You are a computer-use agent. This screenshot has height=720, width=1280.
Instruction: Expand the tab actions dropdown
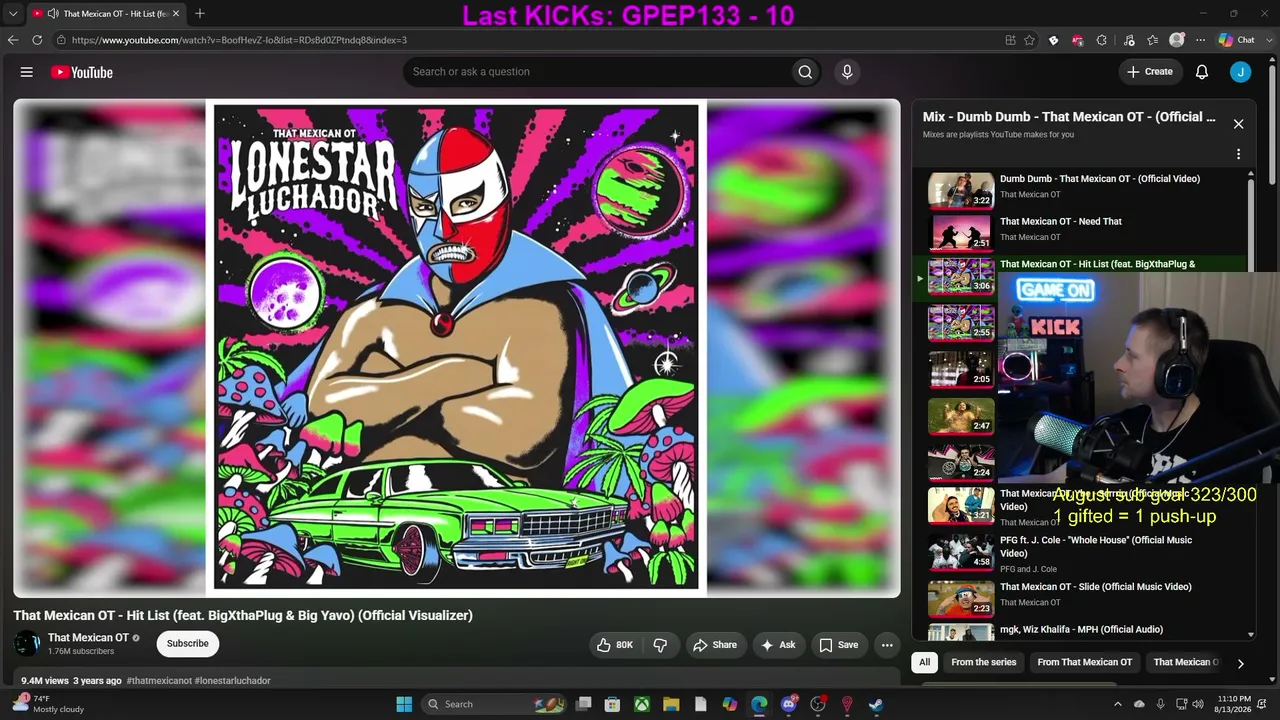point(13,14)
